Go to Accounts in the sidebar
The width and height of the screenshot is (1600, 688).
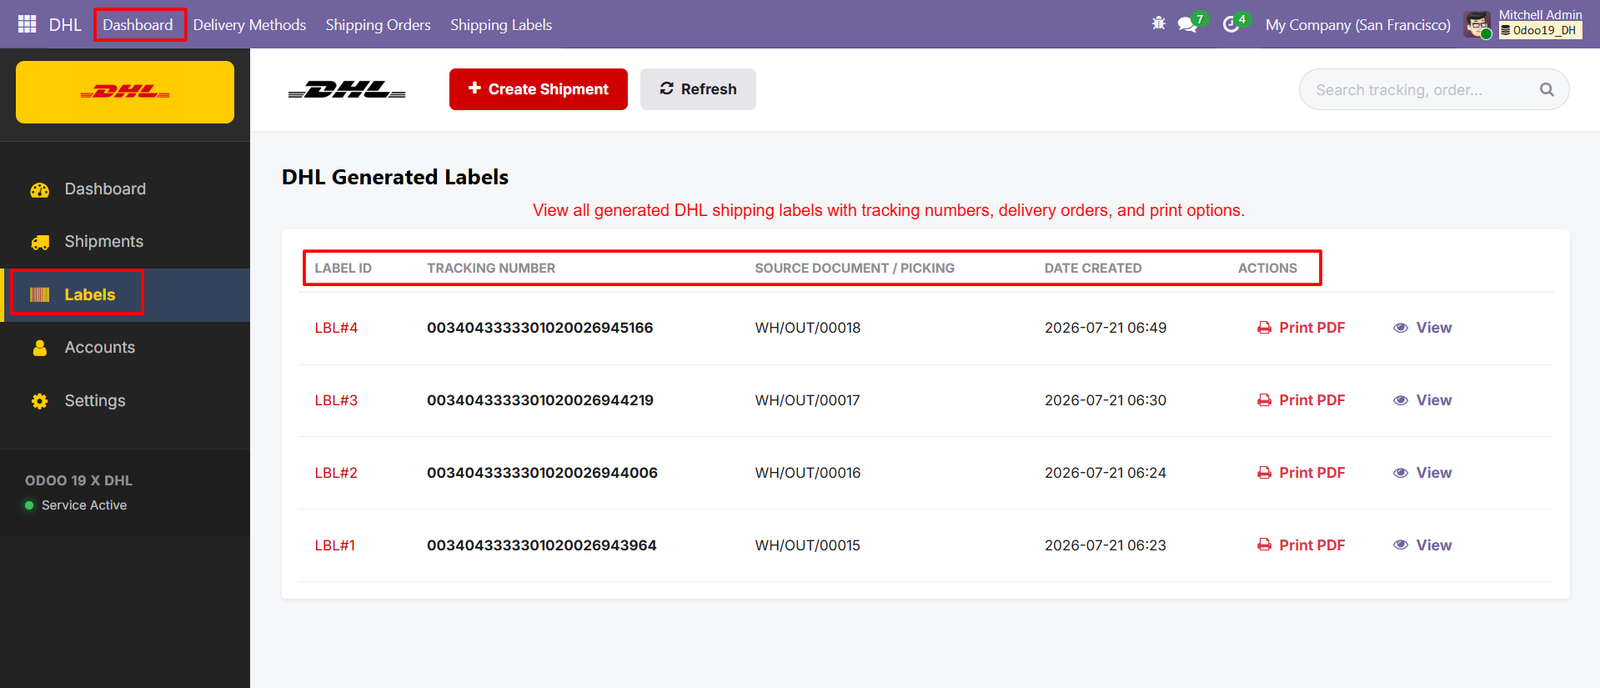point(125,348)
